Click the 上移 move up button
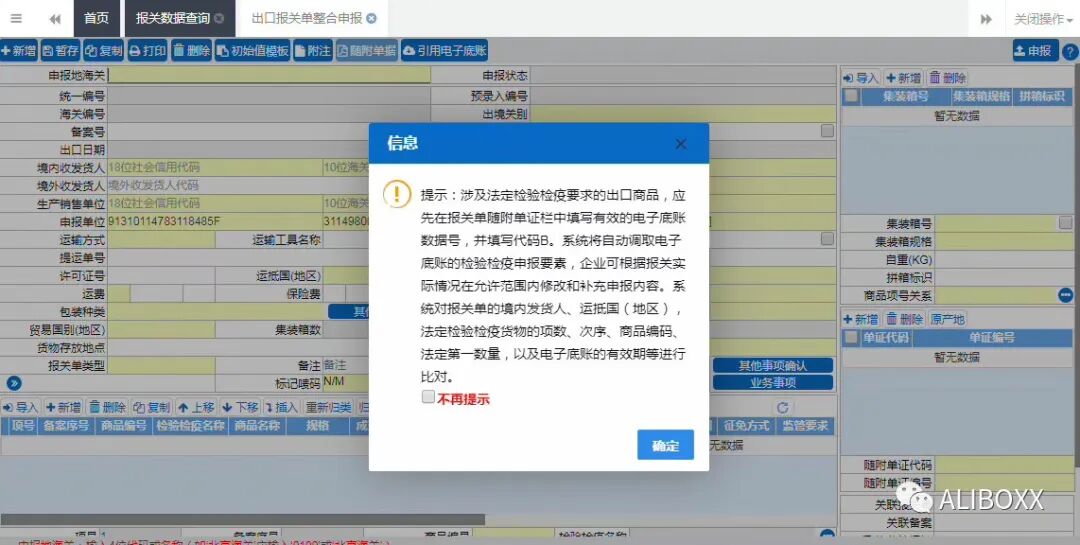The height and width of the screenshot is (545, 1080). (196, 407)
